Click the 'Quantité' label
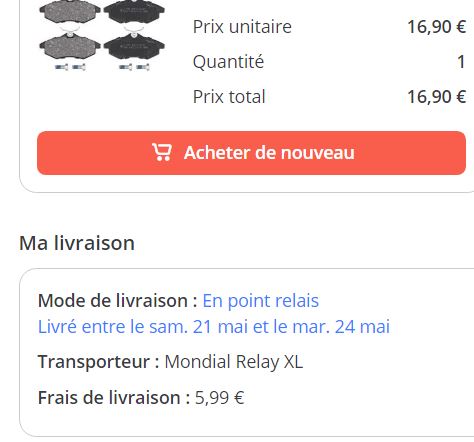 click(x=228, y=62)
